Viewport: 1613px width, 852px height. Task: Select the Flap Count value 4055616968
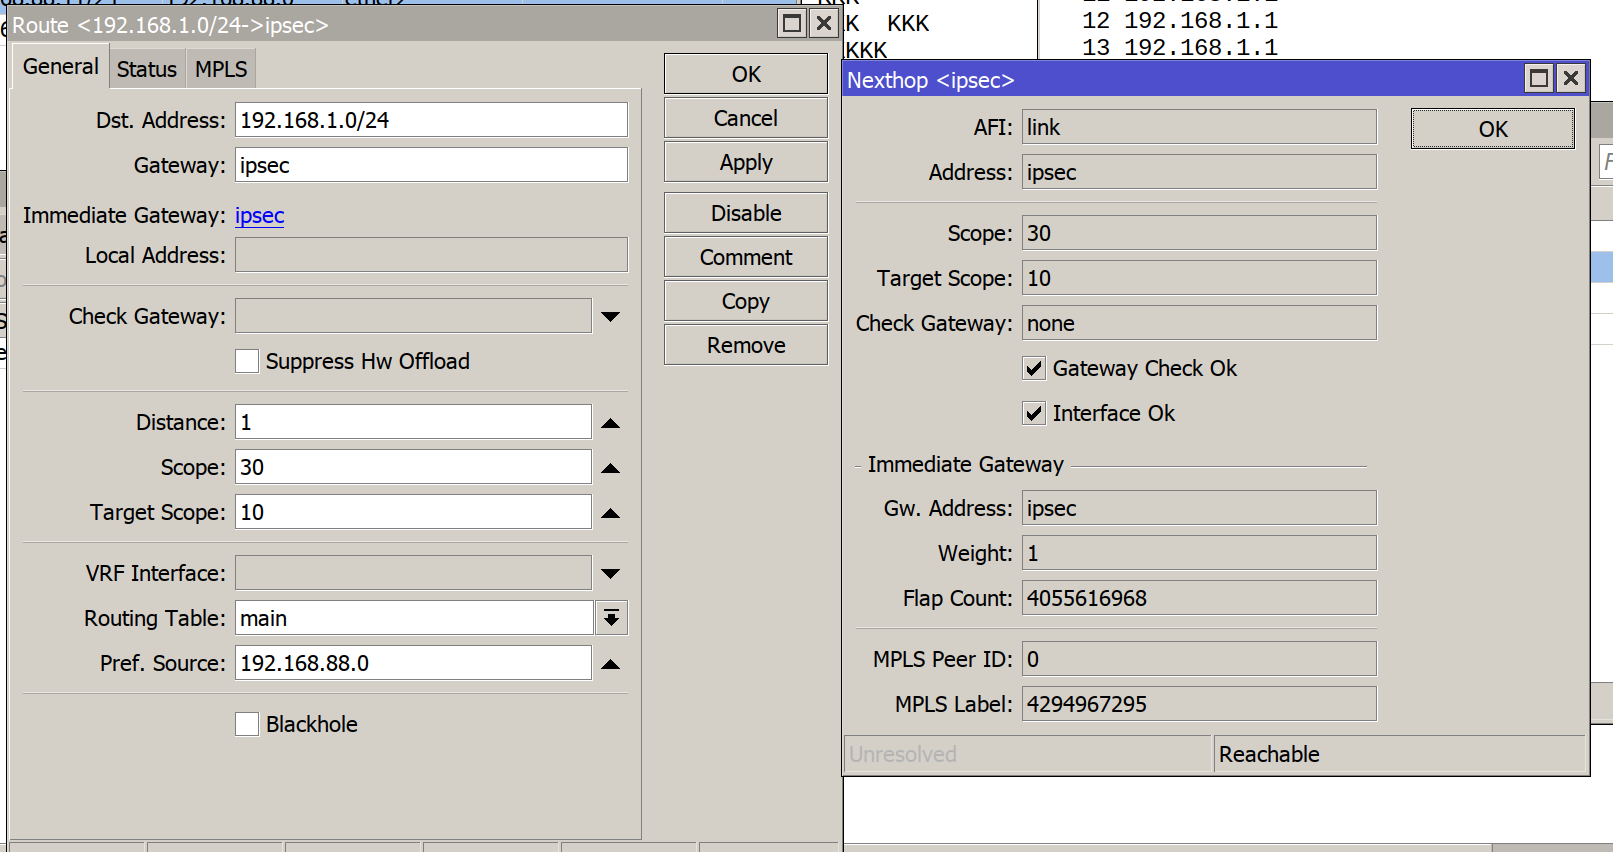click(1199, 598)
